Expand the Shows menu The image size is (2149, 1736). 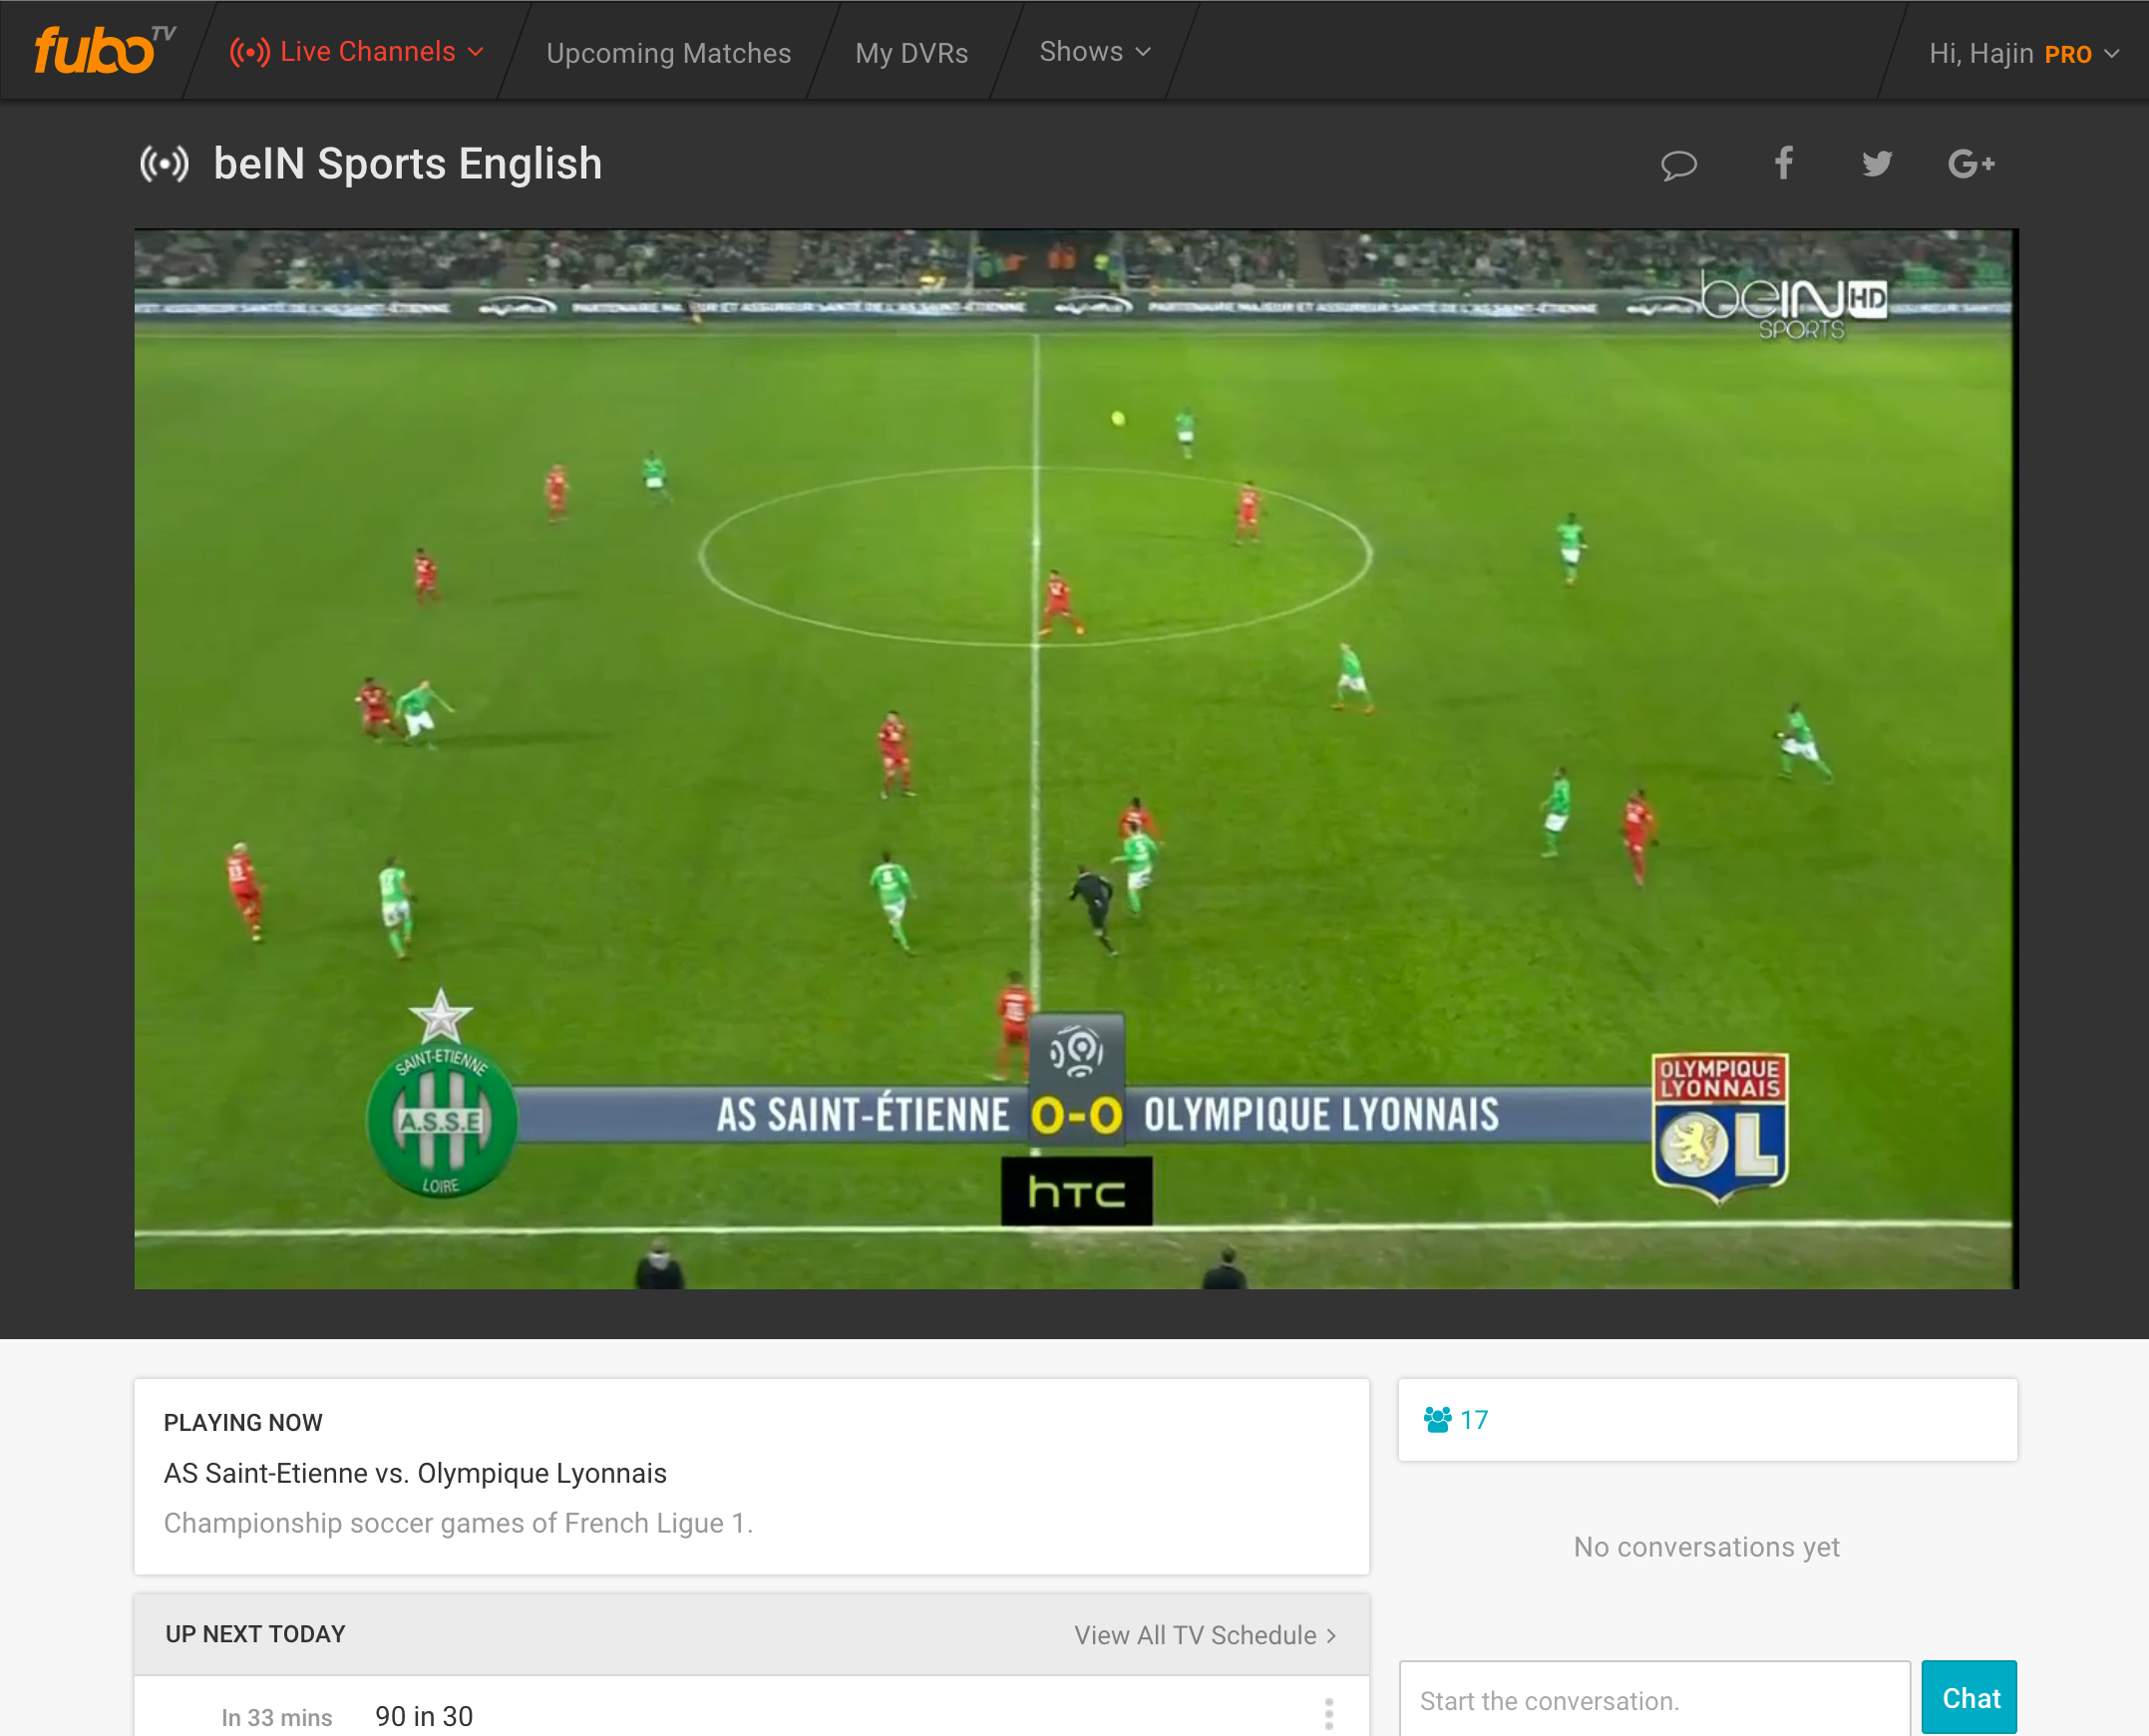click(x=1095, y=52)
